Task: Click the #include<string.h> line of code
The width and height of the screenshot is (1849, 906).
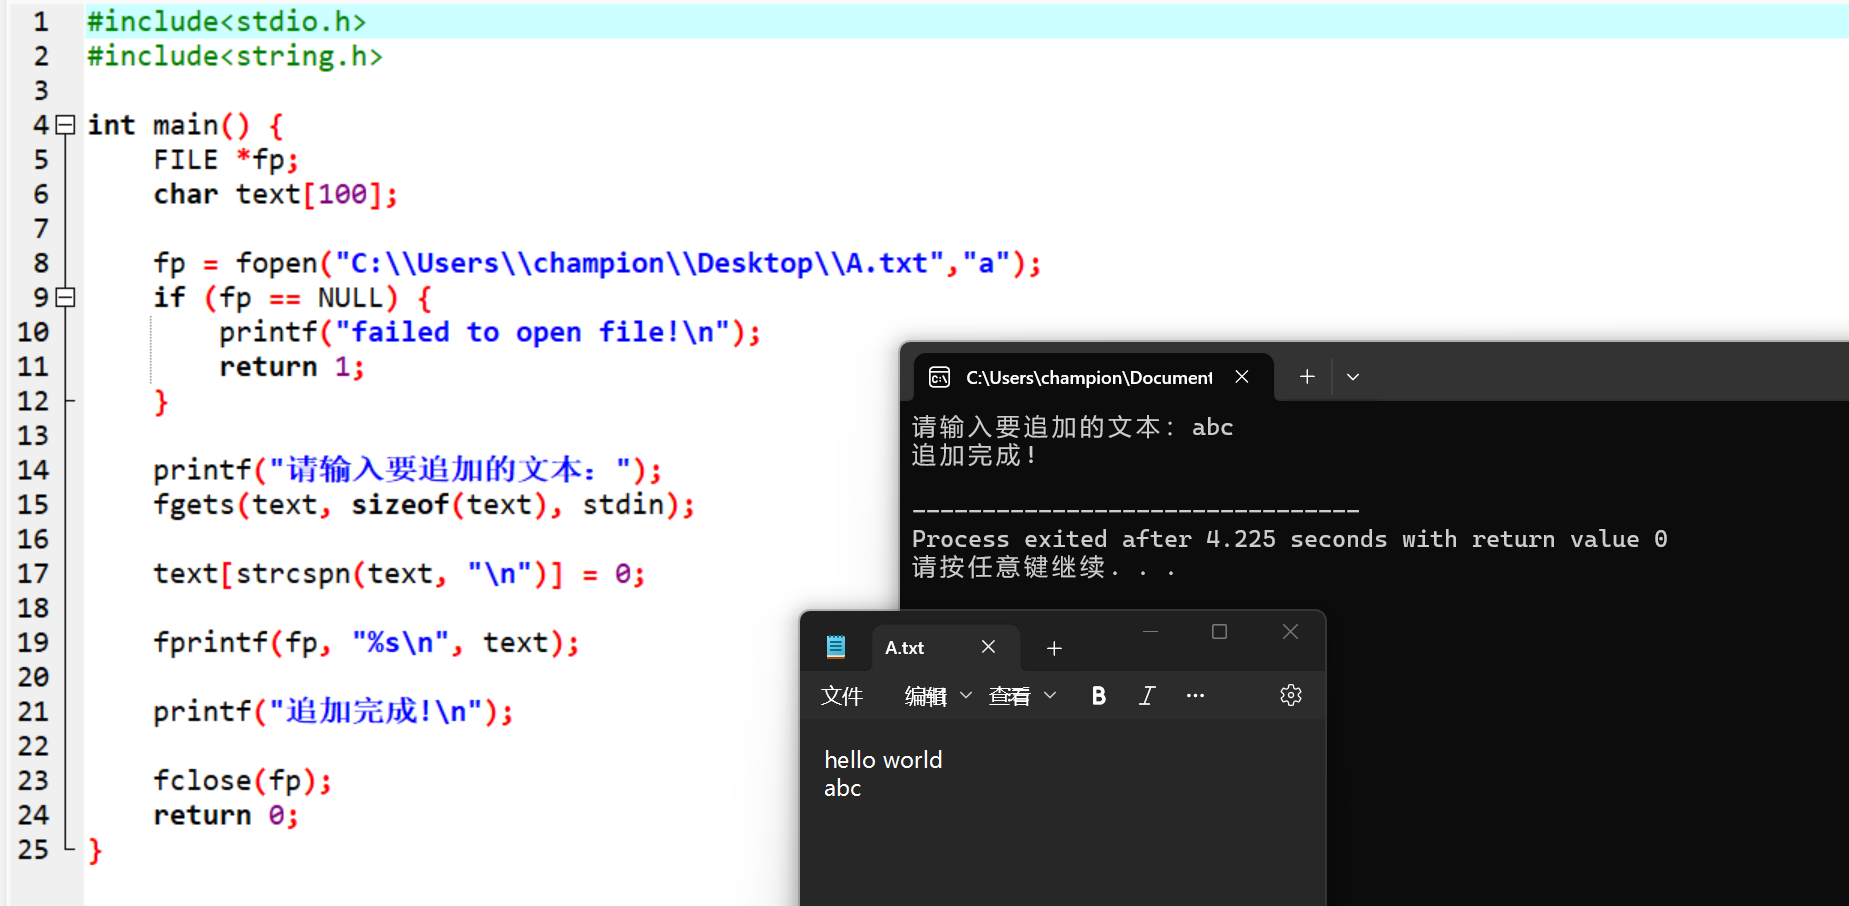Action: [235, 56]
